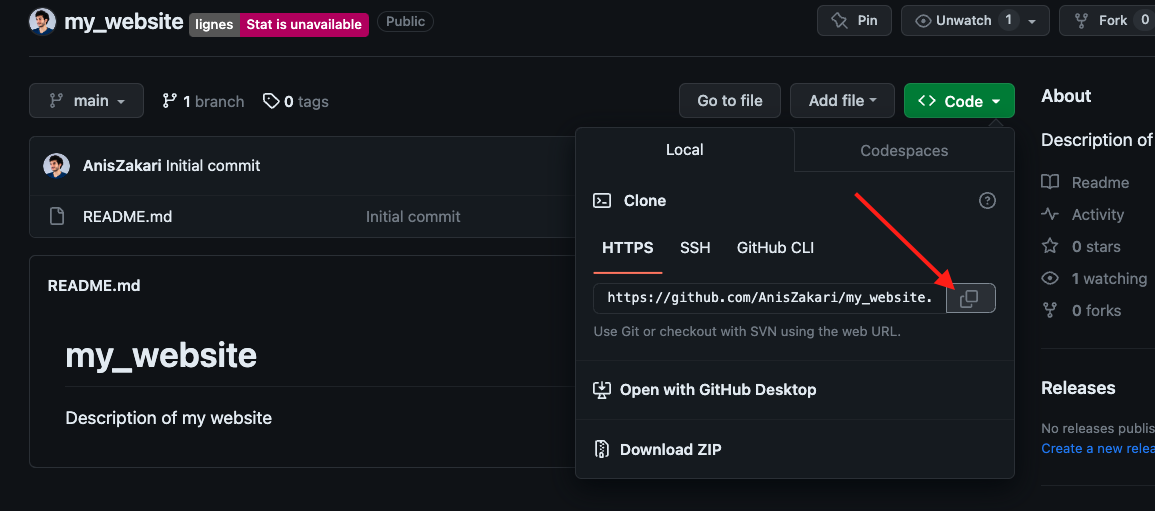Open AnisZakari author link in commit row

point(122,166)
